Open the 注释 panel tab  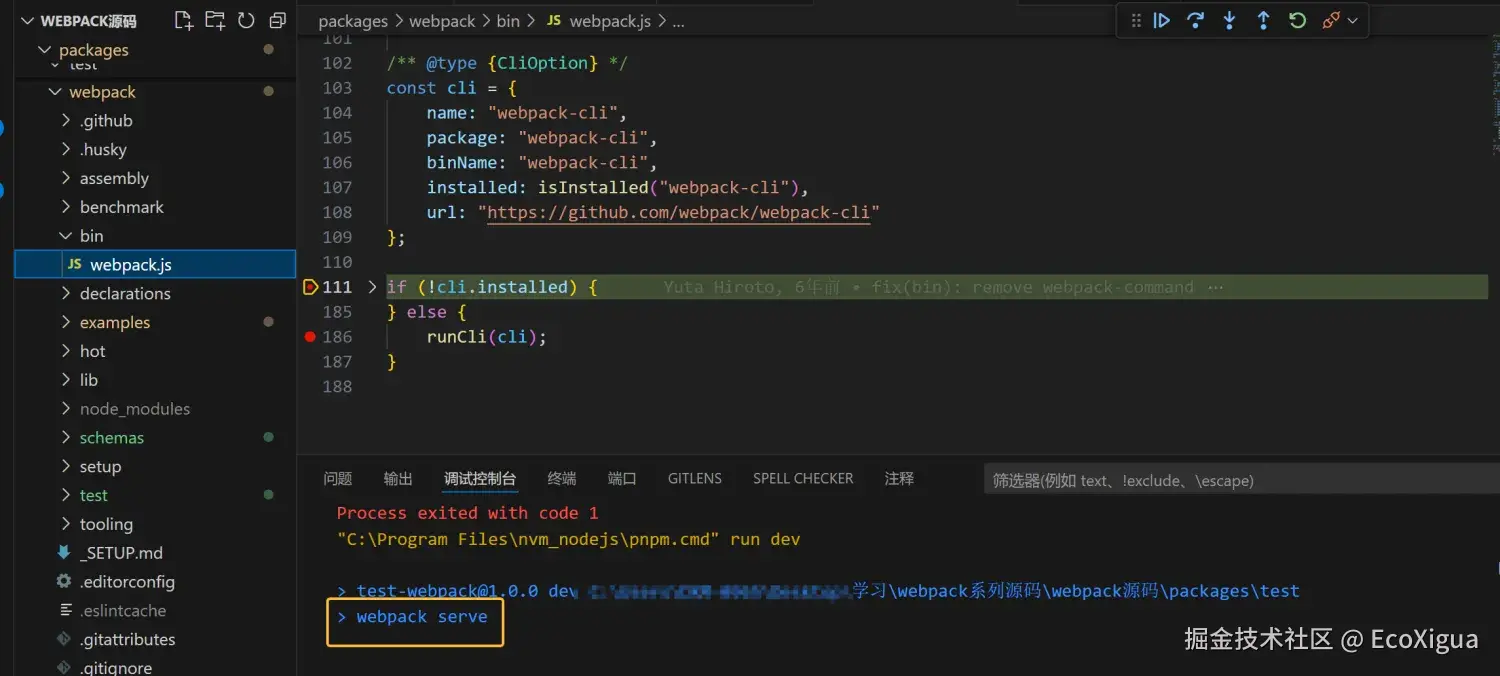tap(899, 479)
